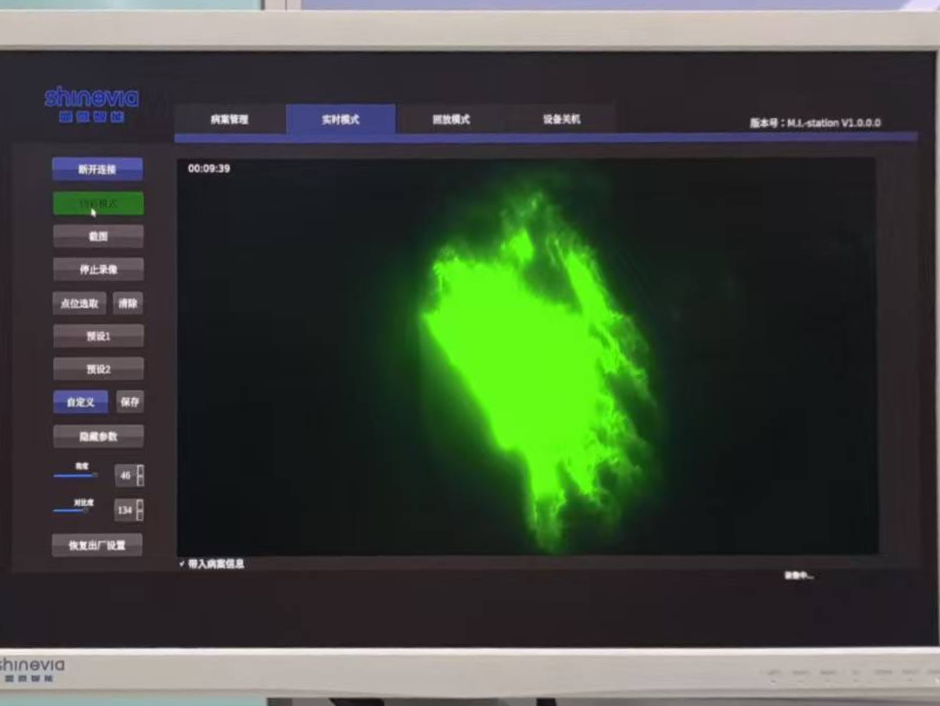Click the brightness slider
The width and height of the screenshot is (940, 706).
[x=75, y=475]
